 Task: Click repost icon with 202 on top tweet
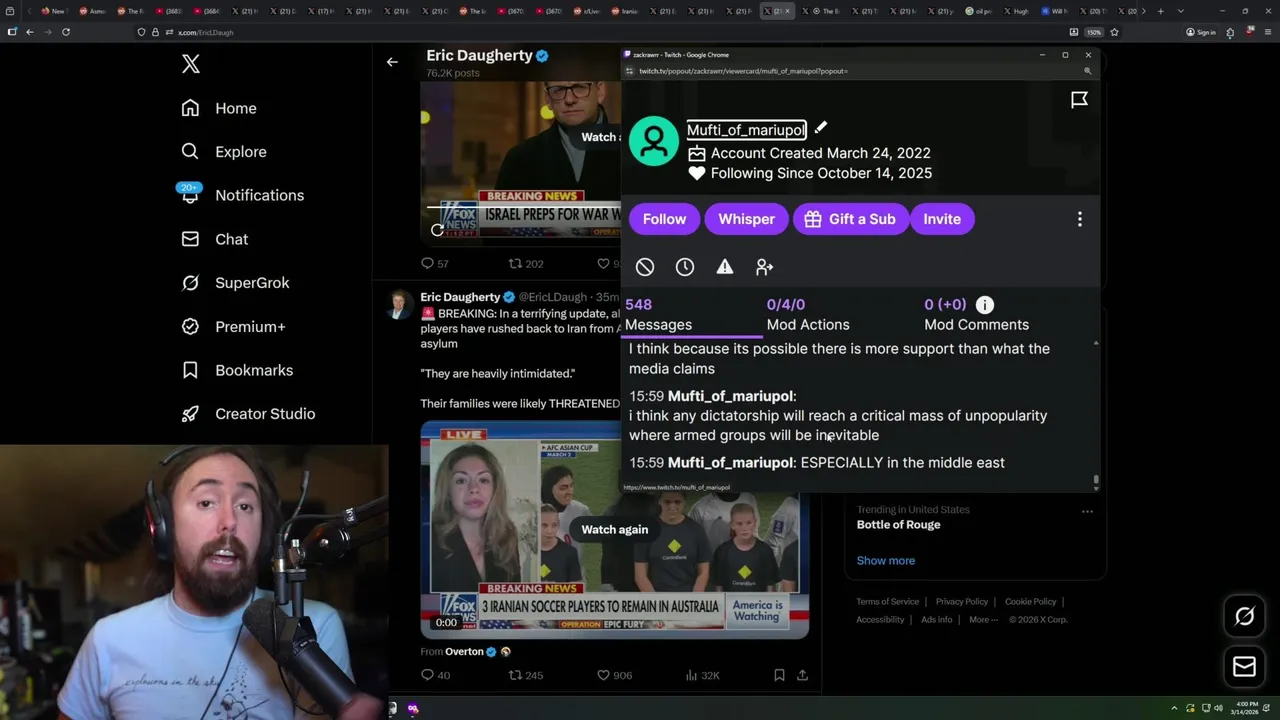515,263
